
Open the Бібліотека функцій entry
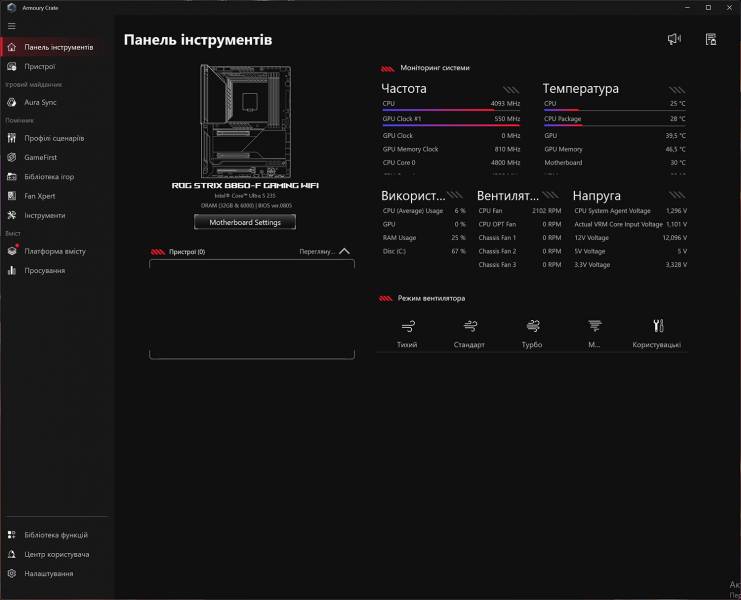[x=56, y=535]
